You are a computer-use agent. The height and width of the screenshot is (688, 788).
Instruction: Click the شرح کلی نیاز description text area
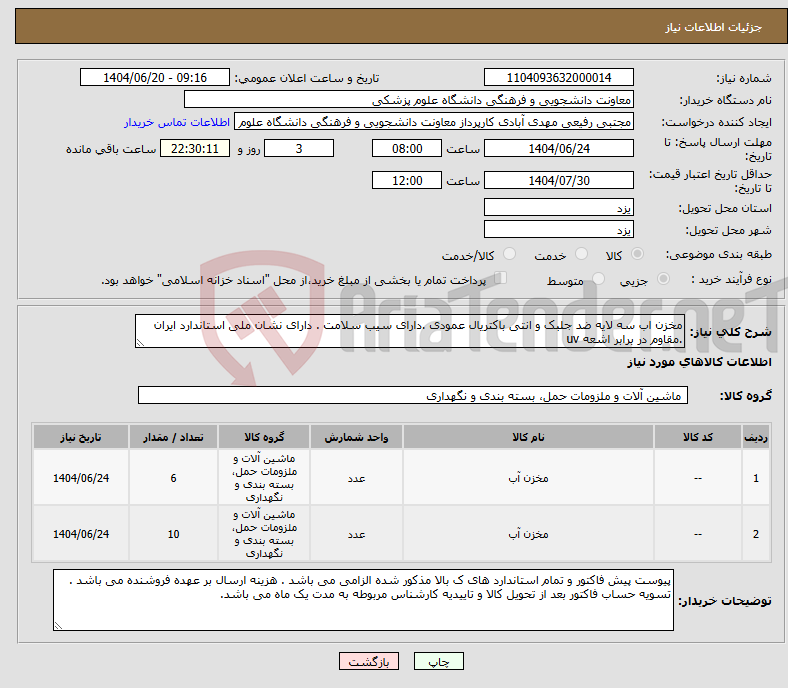coord(410,332)
